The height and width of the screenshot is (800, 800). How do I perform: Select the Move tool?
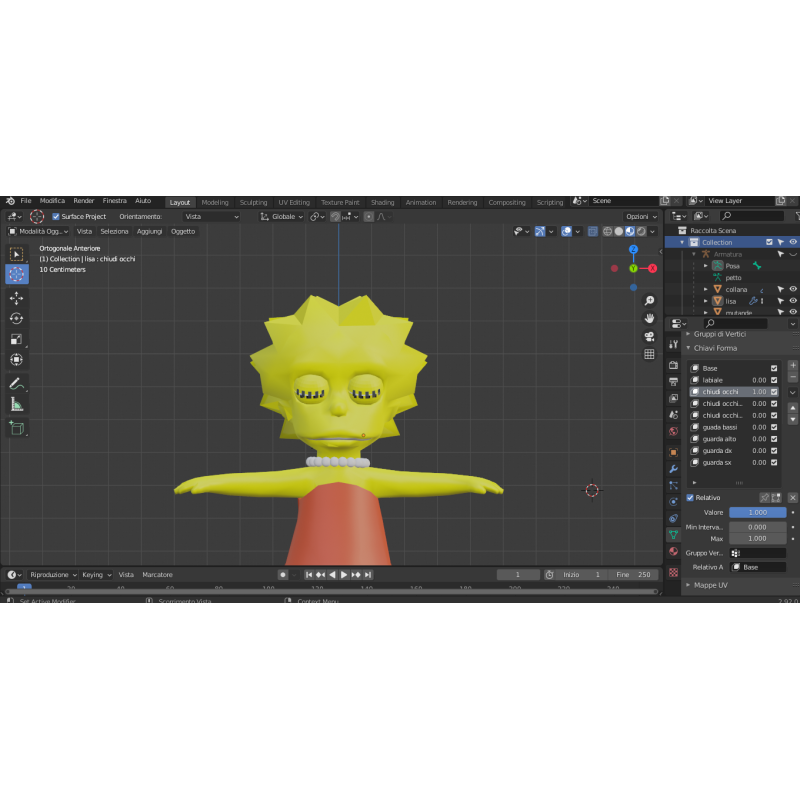(16, 298)
